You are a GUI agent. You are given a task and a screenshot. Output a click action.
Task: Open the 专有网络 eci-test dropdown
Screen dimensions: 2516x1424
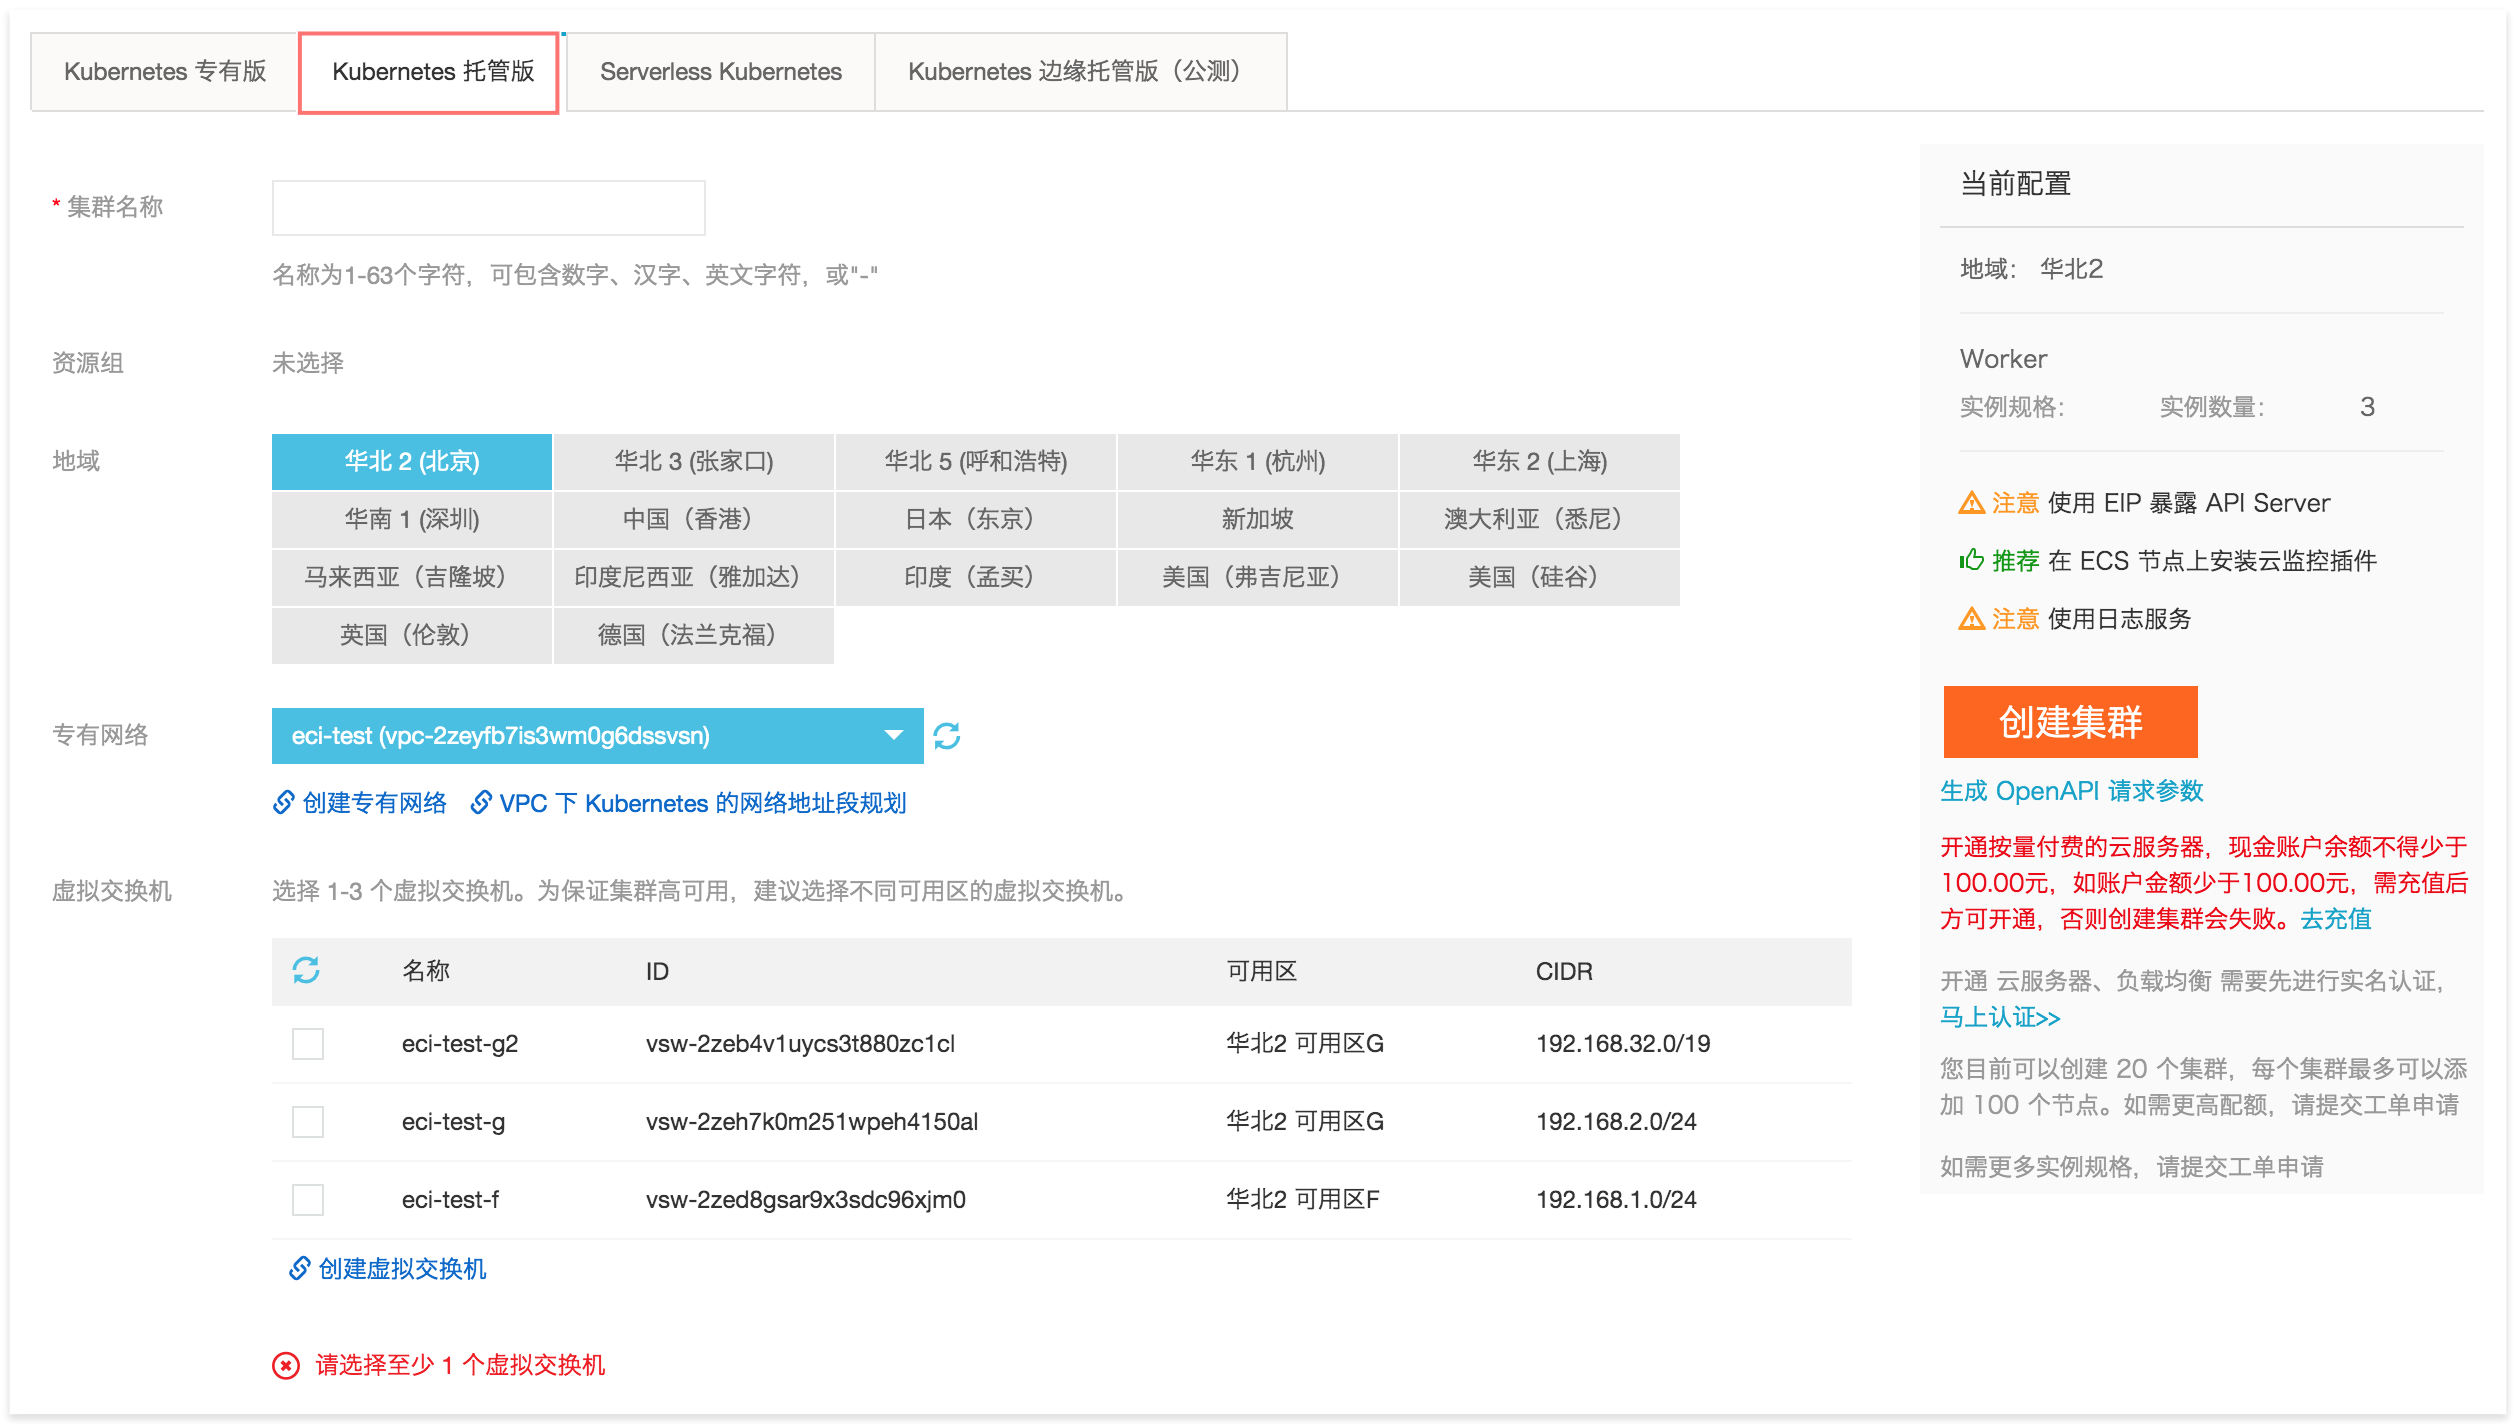coord(597,736)
